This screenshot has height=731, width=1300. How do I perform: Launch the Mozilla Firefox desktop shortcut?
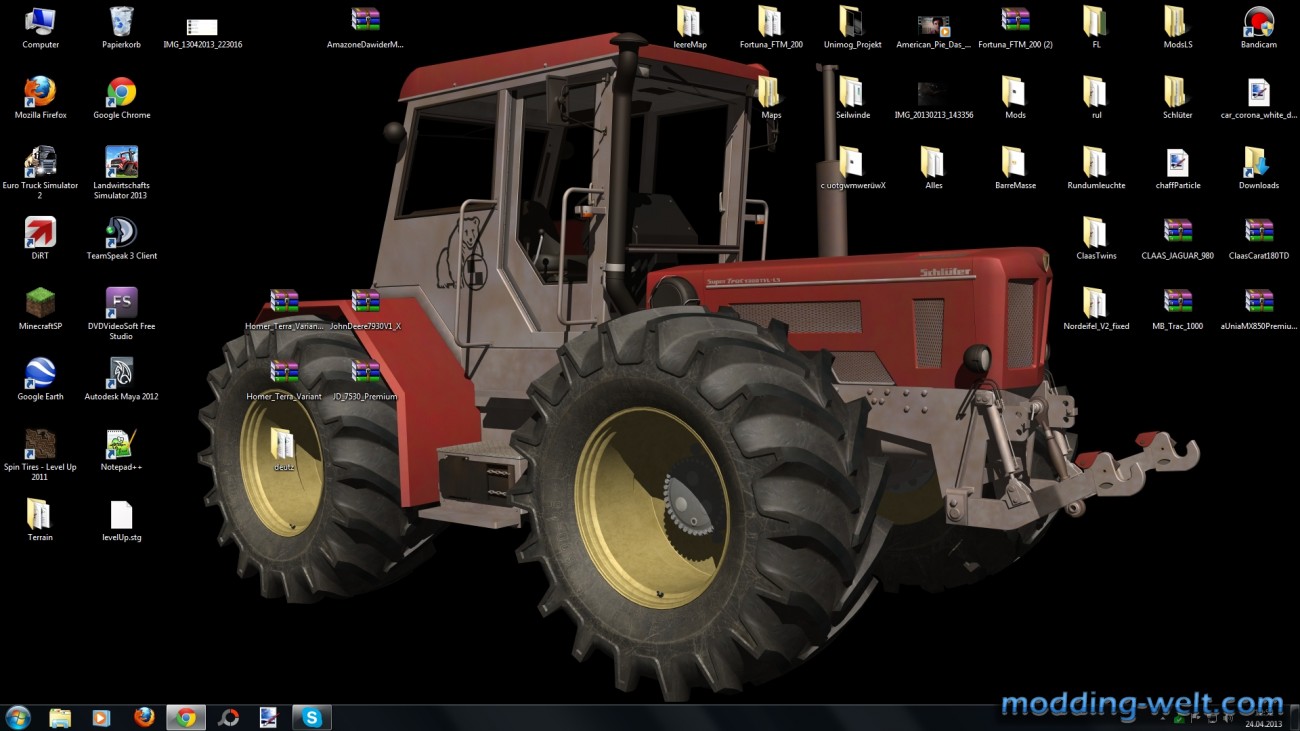[40, 98]
